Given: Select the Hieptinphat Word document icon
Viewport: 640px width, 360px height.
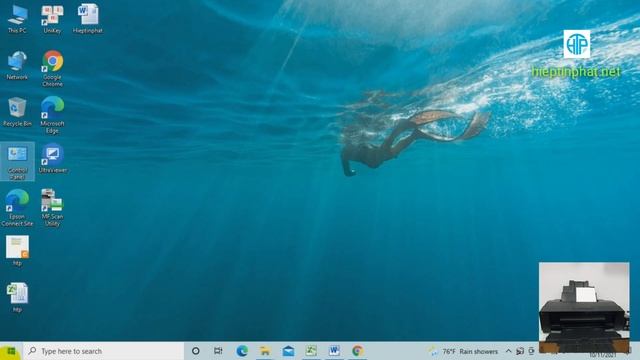Looking at the screenshot, I should point(88,19).
